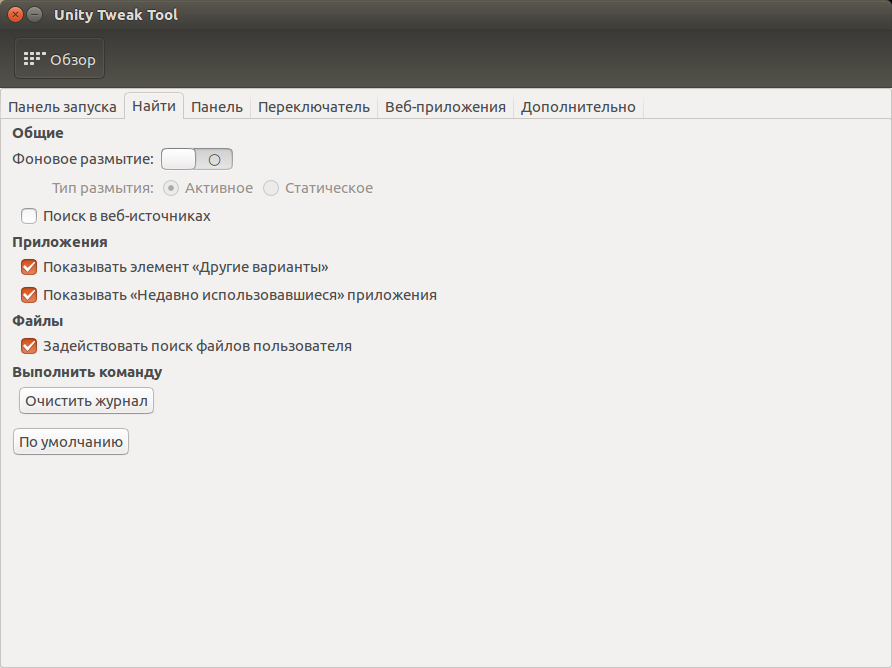Click the Общие section heading
The width and height of the screenshot is (892, 668).
pos(38,133)
